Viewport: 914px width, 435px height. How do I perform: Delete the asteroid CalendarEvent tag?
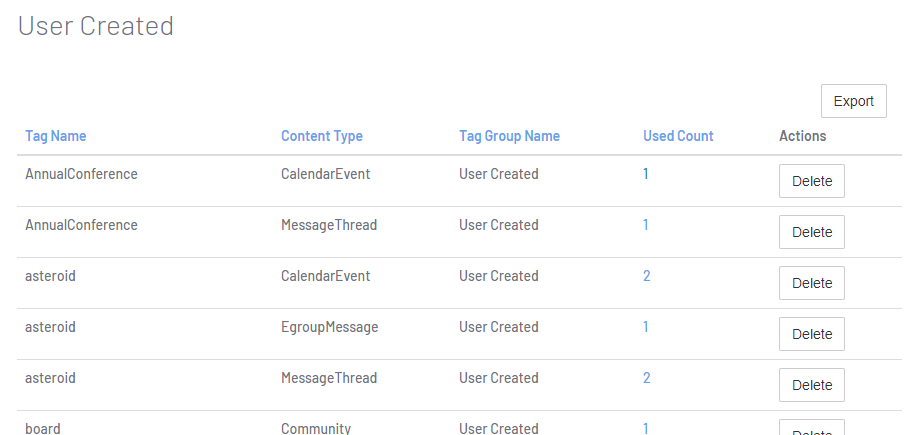tap(811, 283)
